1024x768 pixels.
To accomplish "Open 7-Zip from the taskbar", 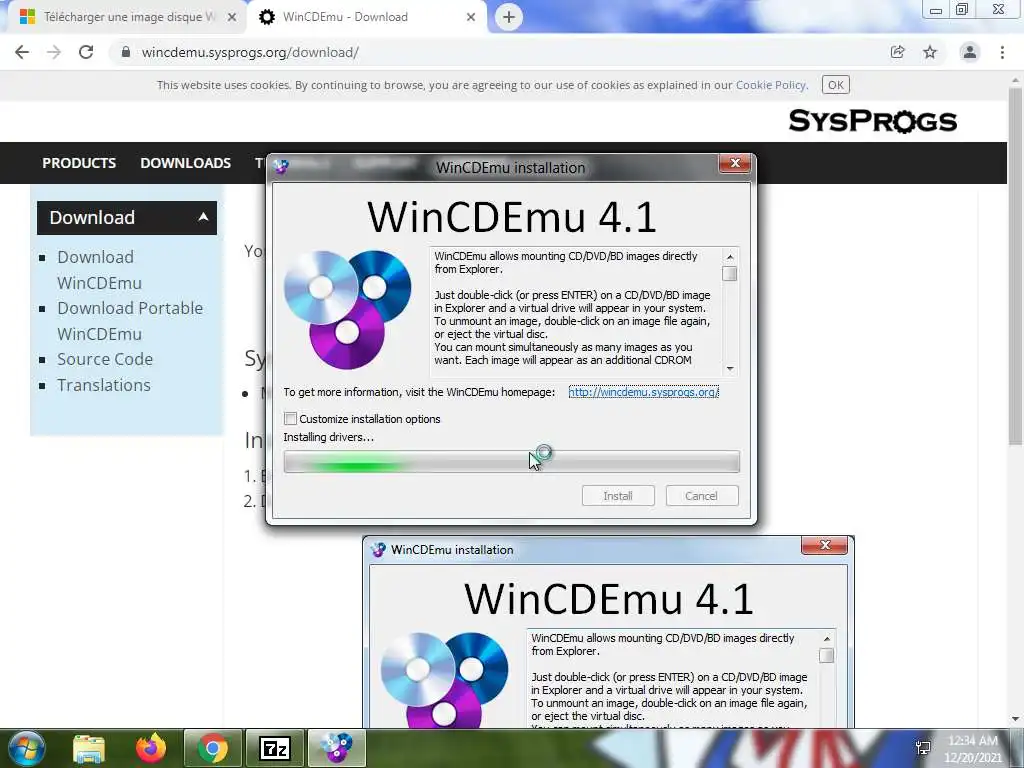I will (x=274, y=748).
